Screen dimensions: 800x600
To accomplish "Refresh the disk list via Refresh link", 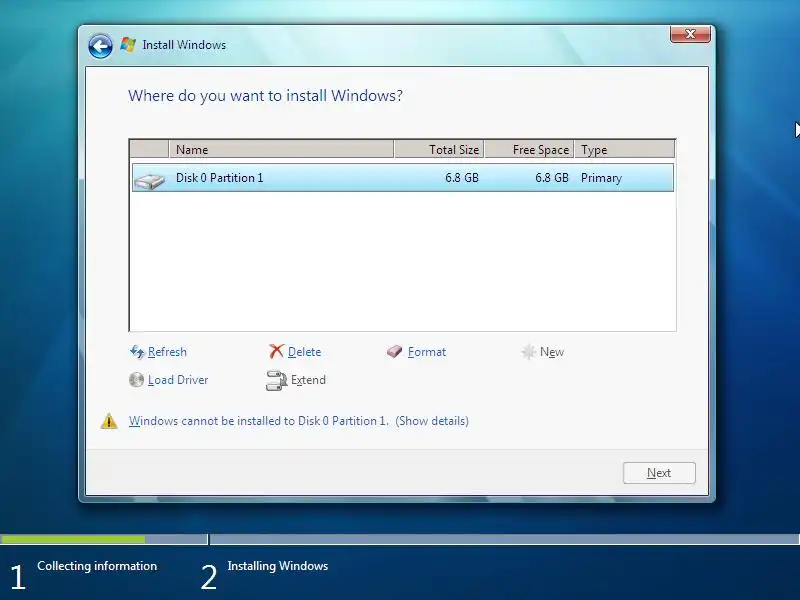I will point(167,352).
